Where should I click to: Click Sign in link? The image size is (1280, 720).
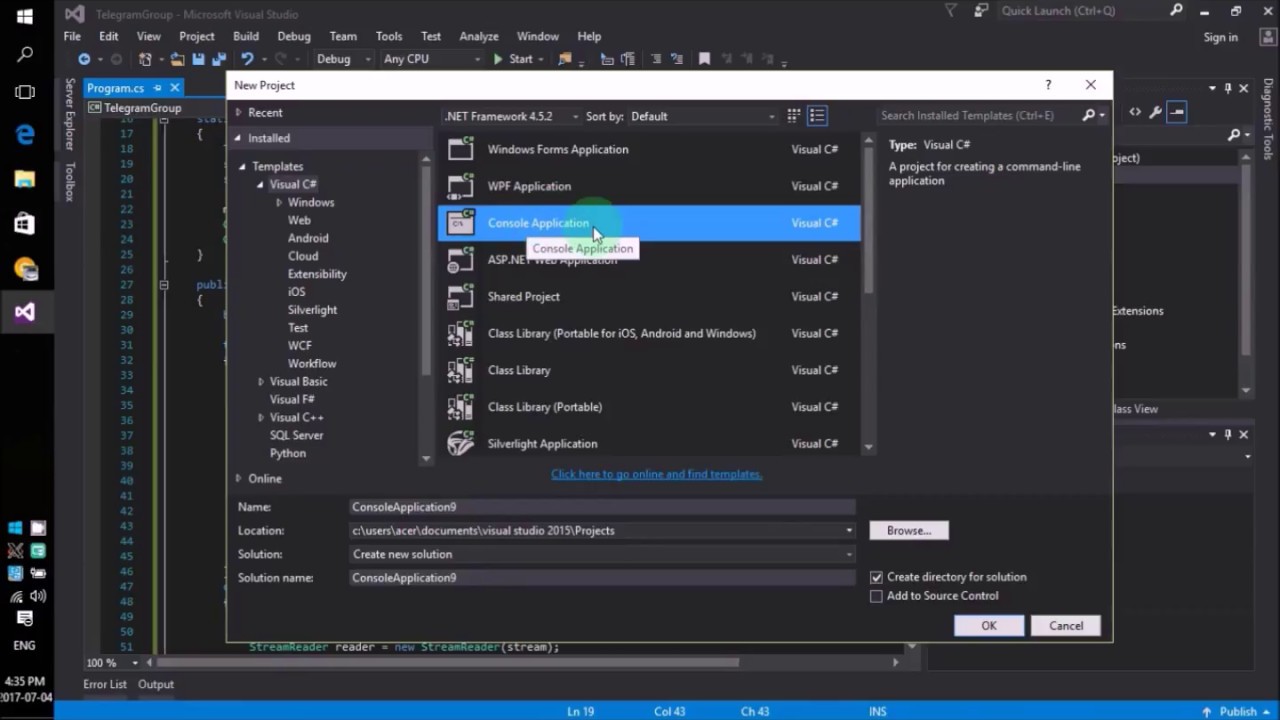1220,37
